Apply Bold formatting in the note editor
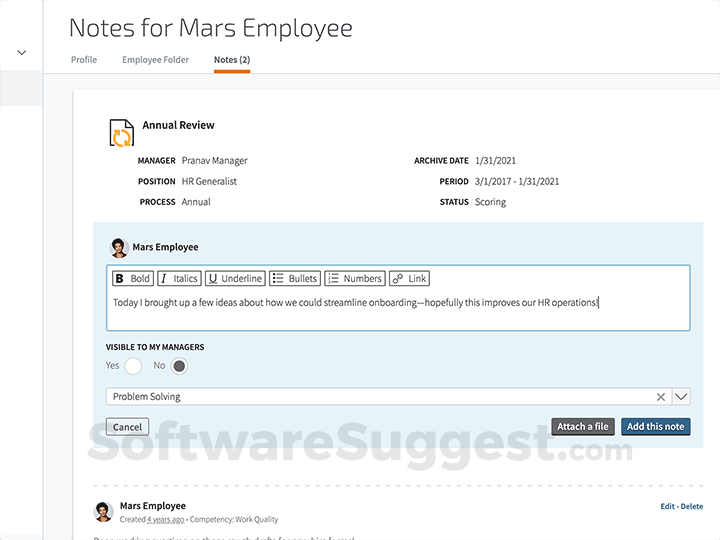This screenshot has width=720, height=540. coord(131,279)
